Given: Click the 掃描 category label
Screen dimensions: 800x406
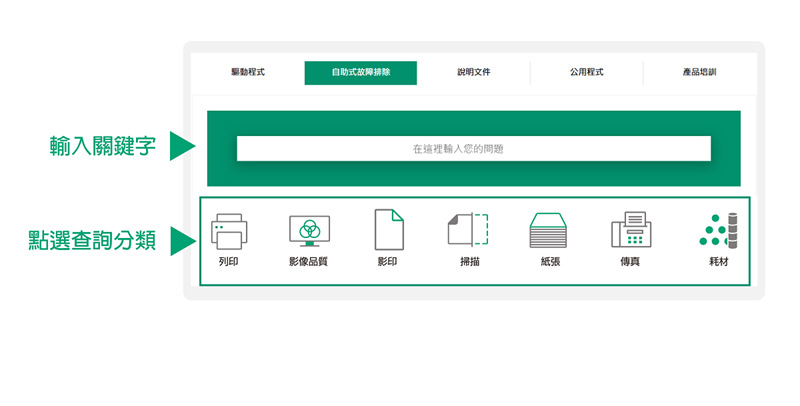Looking at the screenshot, I should click(468, 262).
